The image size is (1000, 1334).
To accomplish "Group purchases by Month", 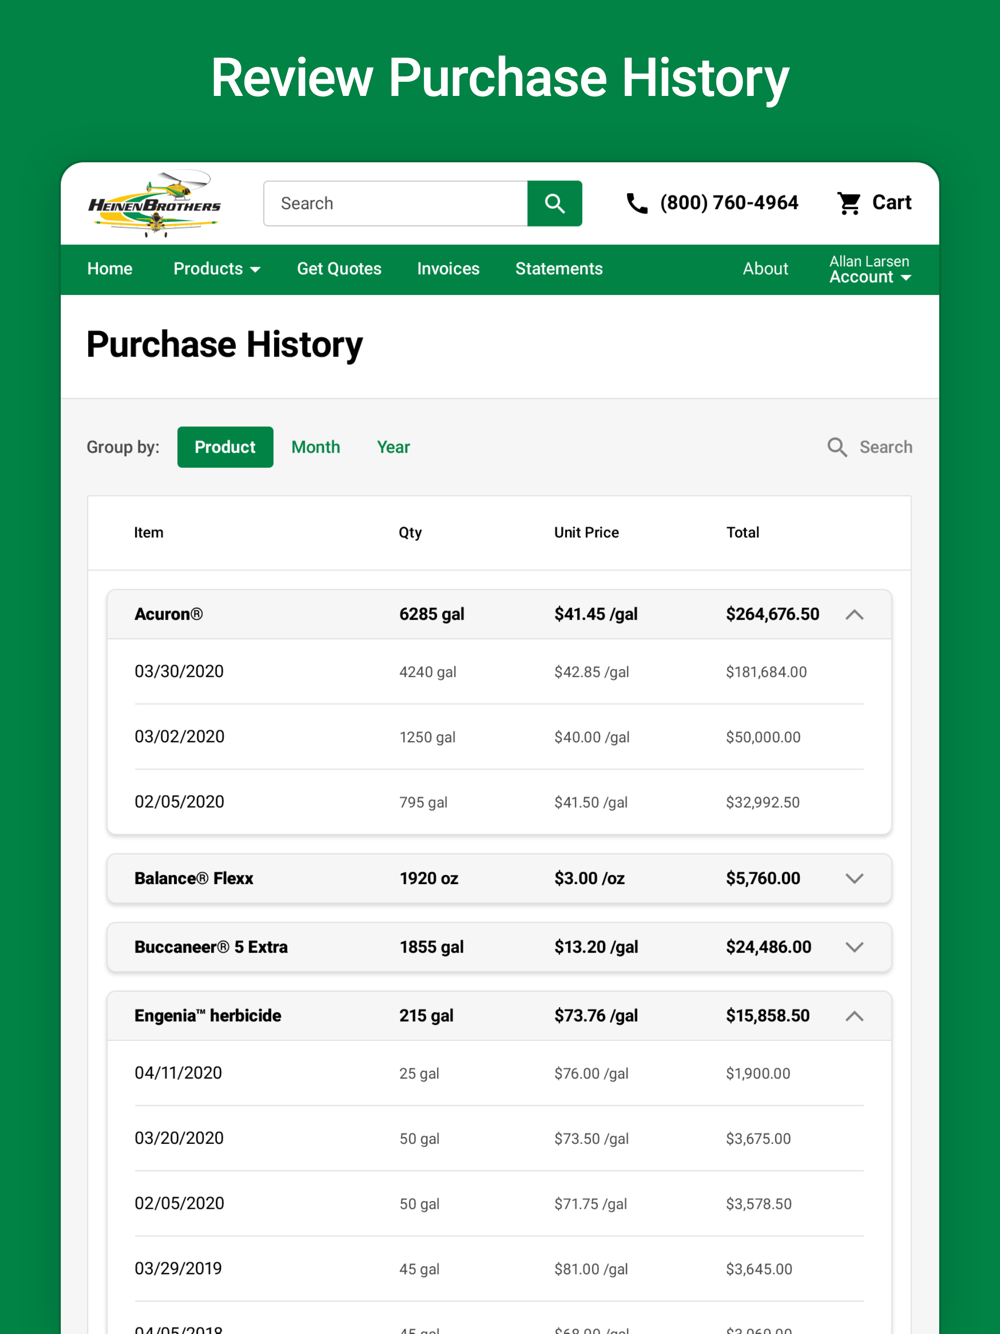I will [316, 447].
